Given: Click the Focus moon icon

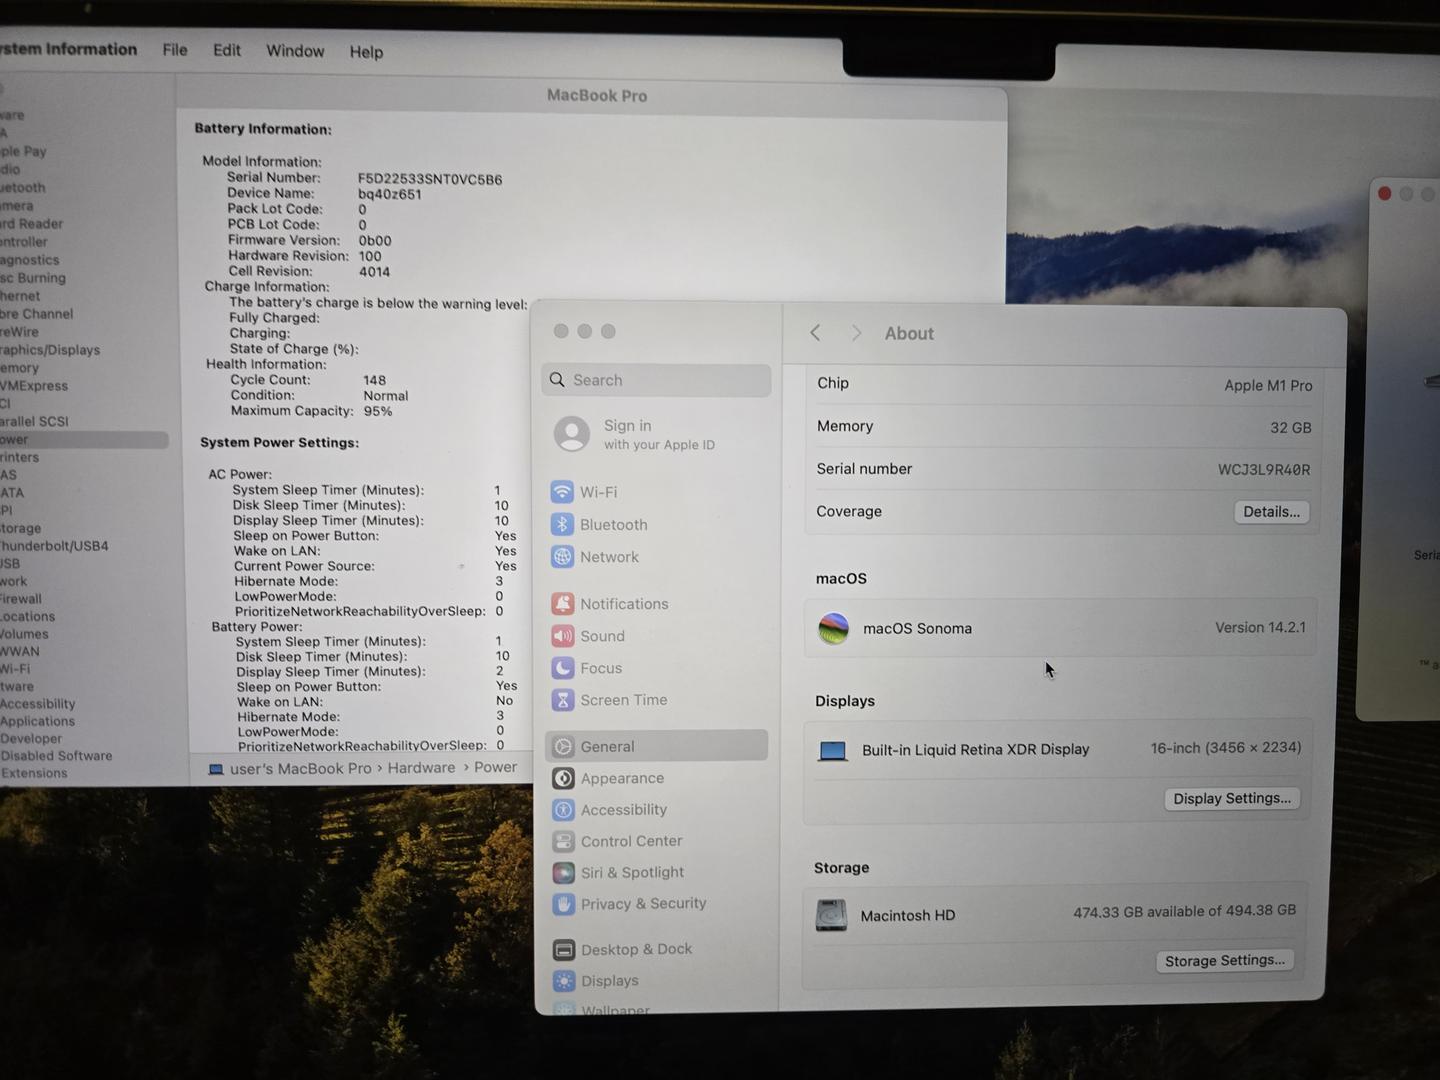Looking at the screenshot, I should pos(563,668).
